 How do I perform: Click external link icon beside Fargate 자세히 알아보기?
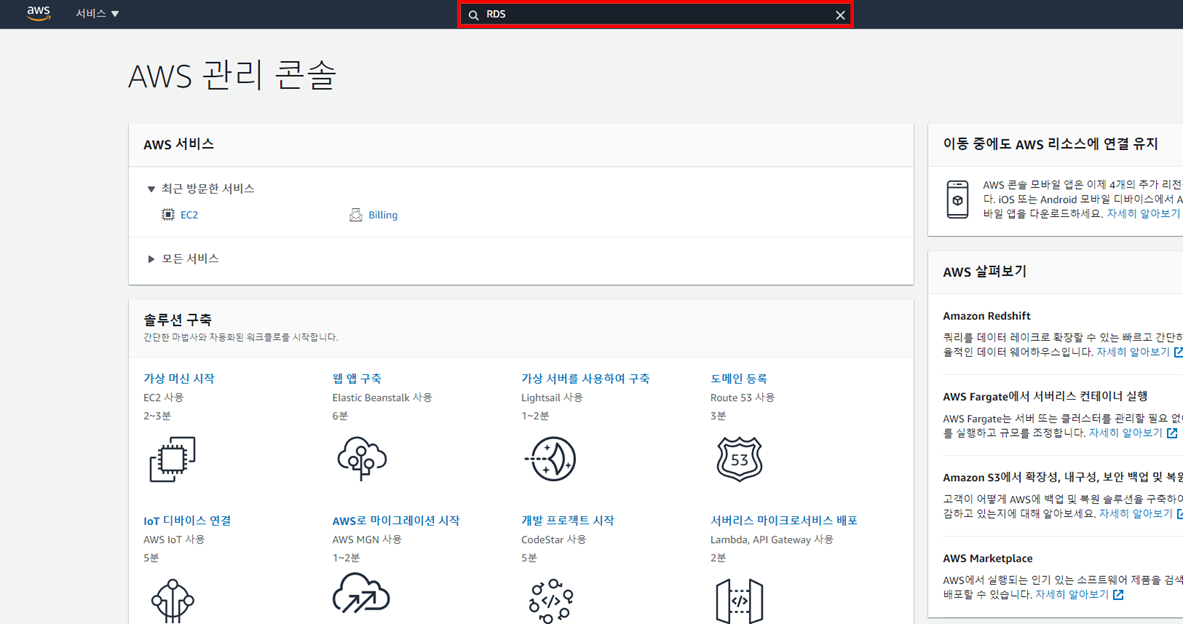[1172, 433]
